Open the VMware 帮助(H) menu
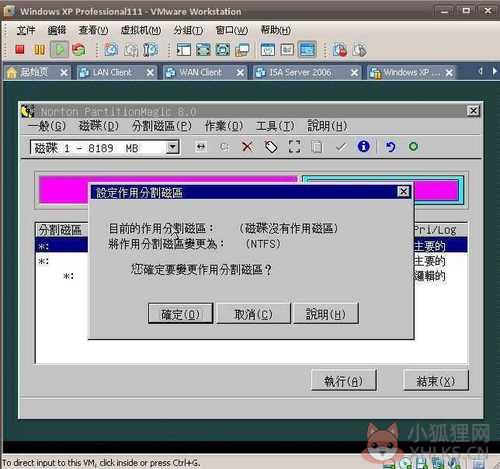 tap(275, 30)
